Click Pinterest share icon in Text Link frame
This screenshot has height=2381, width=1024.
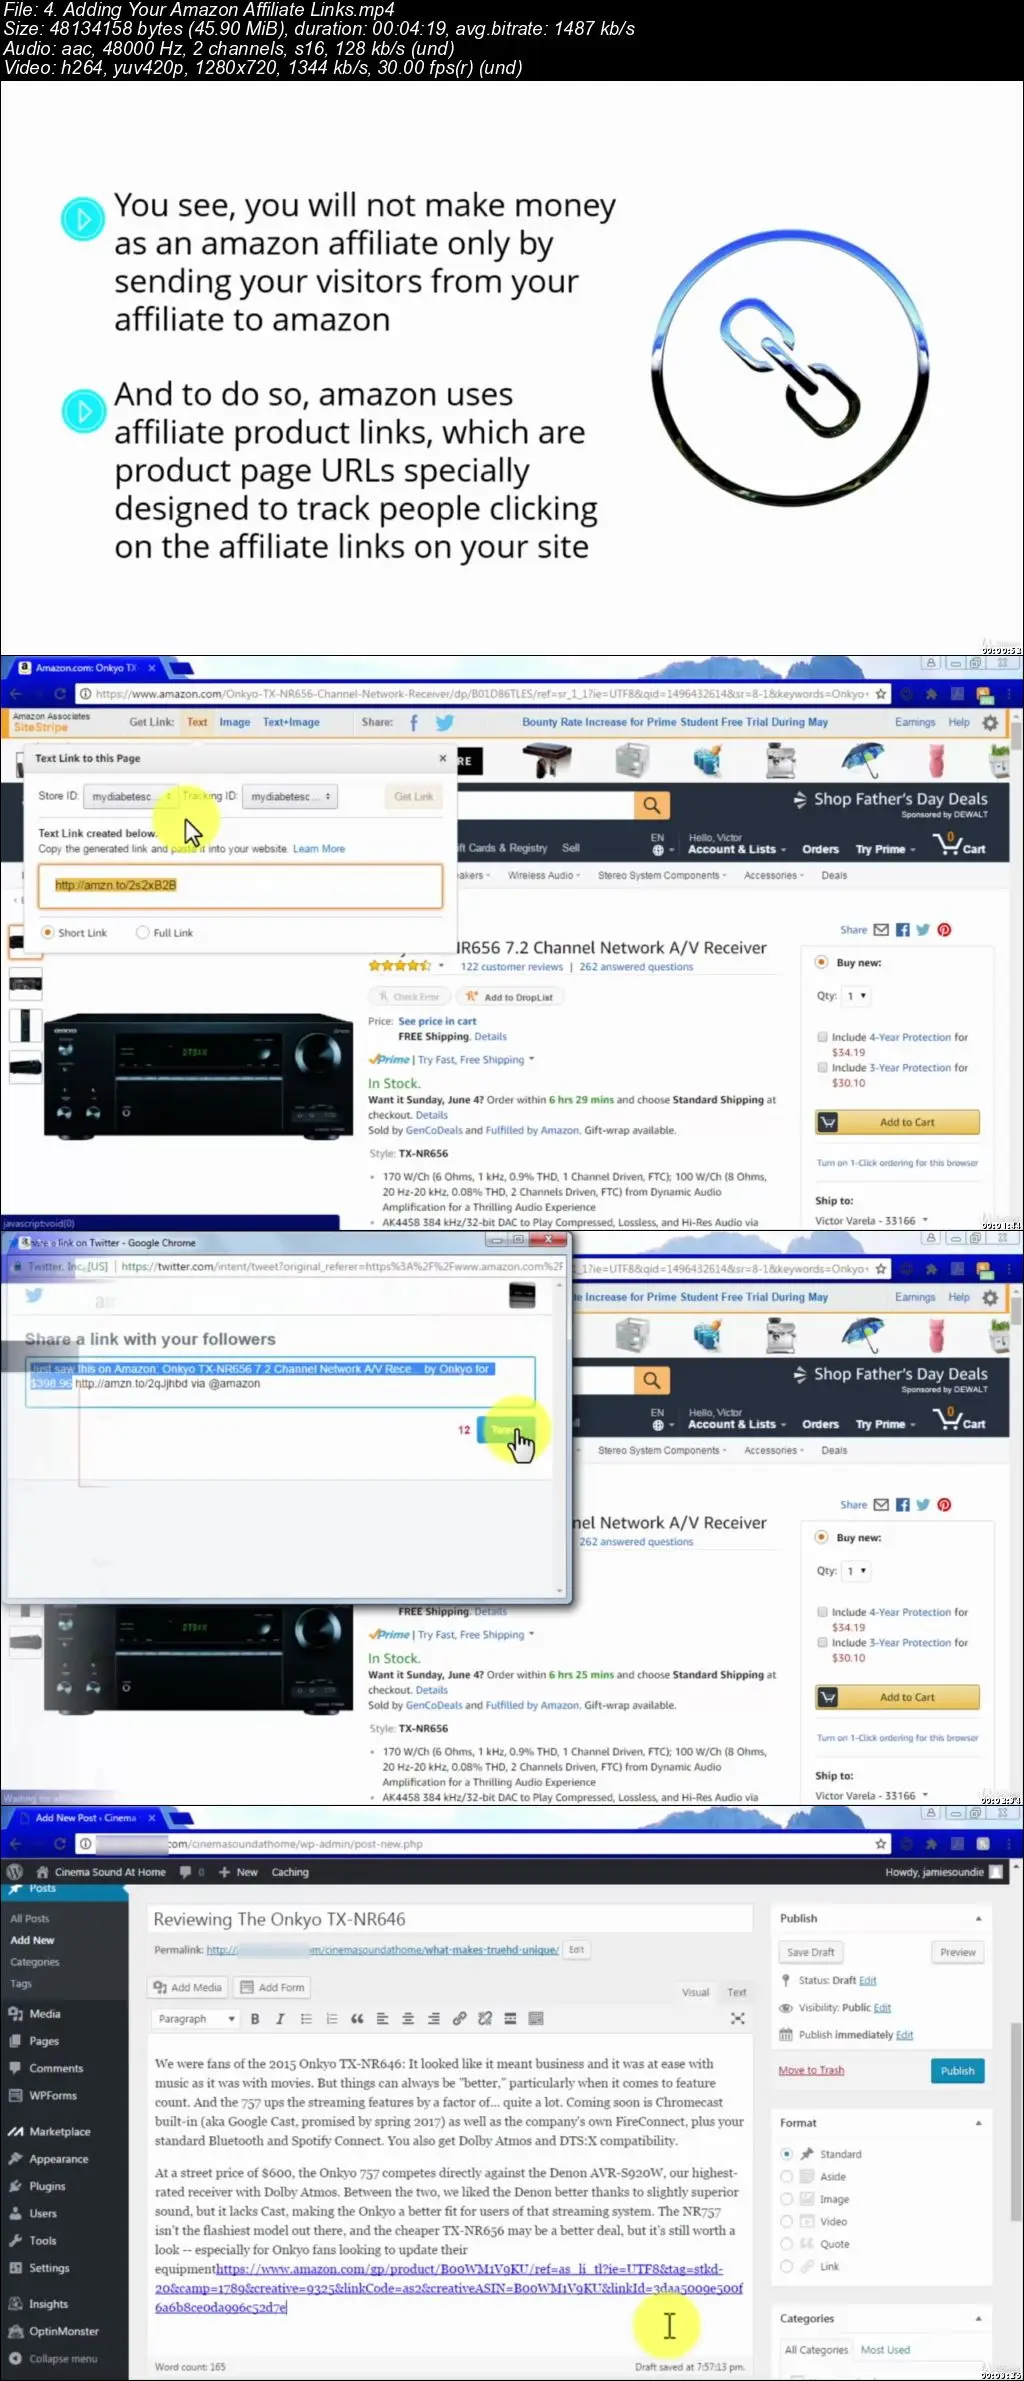(944, 930)
